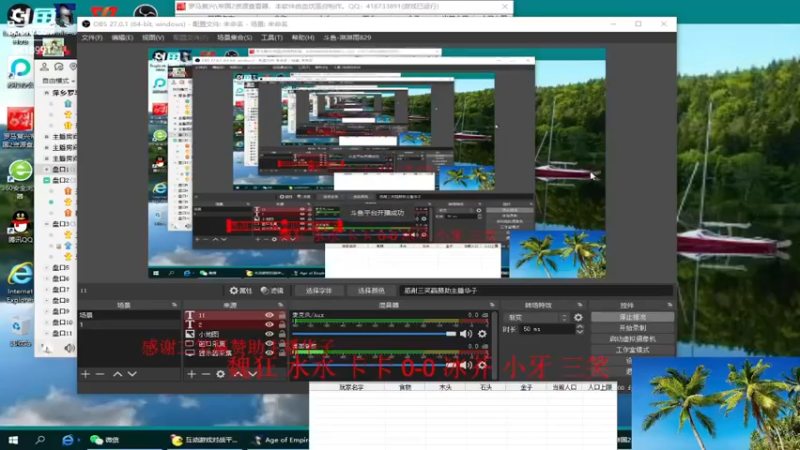Click the source text input field
Screen dimensions: 800x450
point(536,290)
